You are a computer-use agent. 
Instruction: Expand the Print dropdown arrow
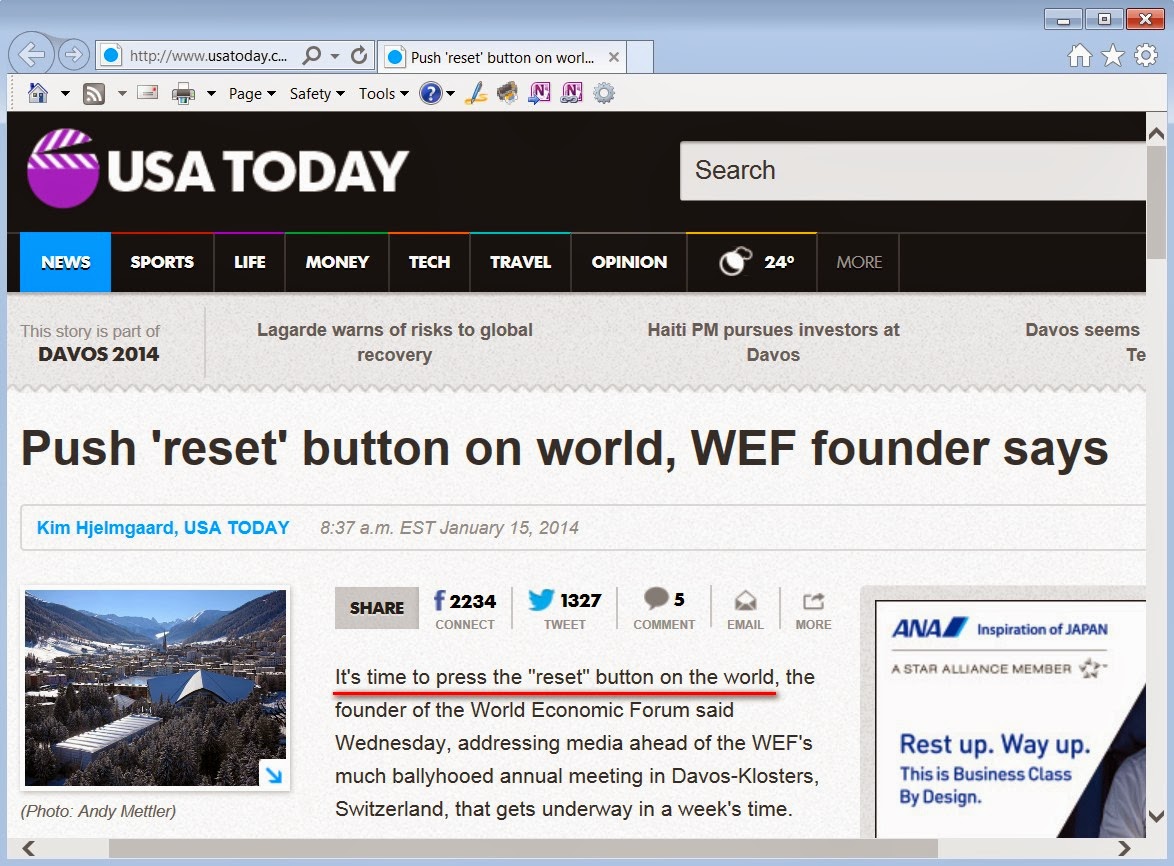click(x=211, y=94)
